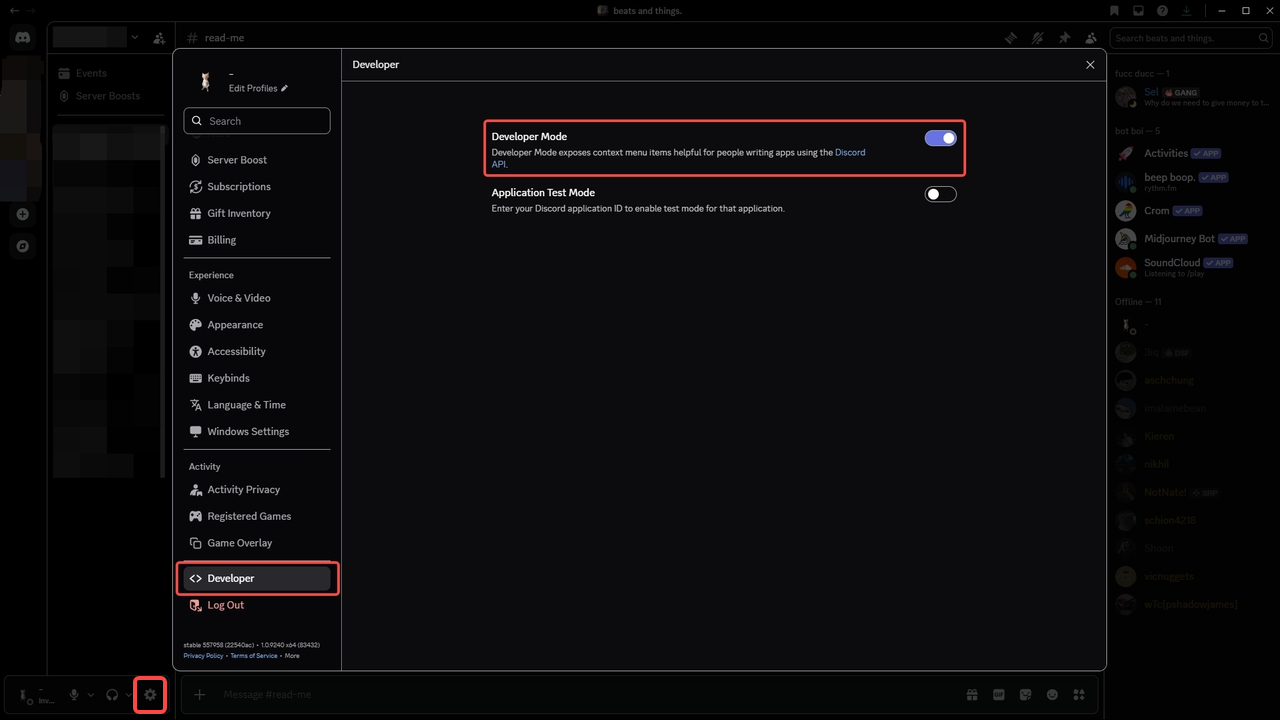Image resolution: width=1280 pixels, height=720 pixels.
Task: Deafen with the headphones icon
Action: point(113,695)
